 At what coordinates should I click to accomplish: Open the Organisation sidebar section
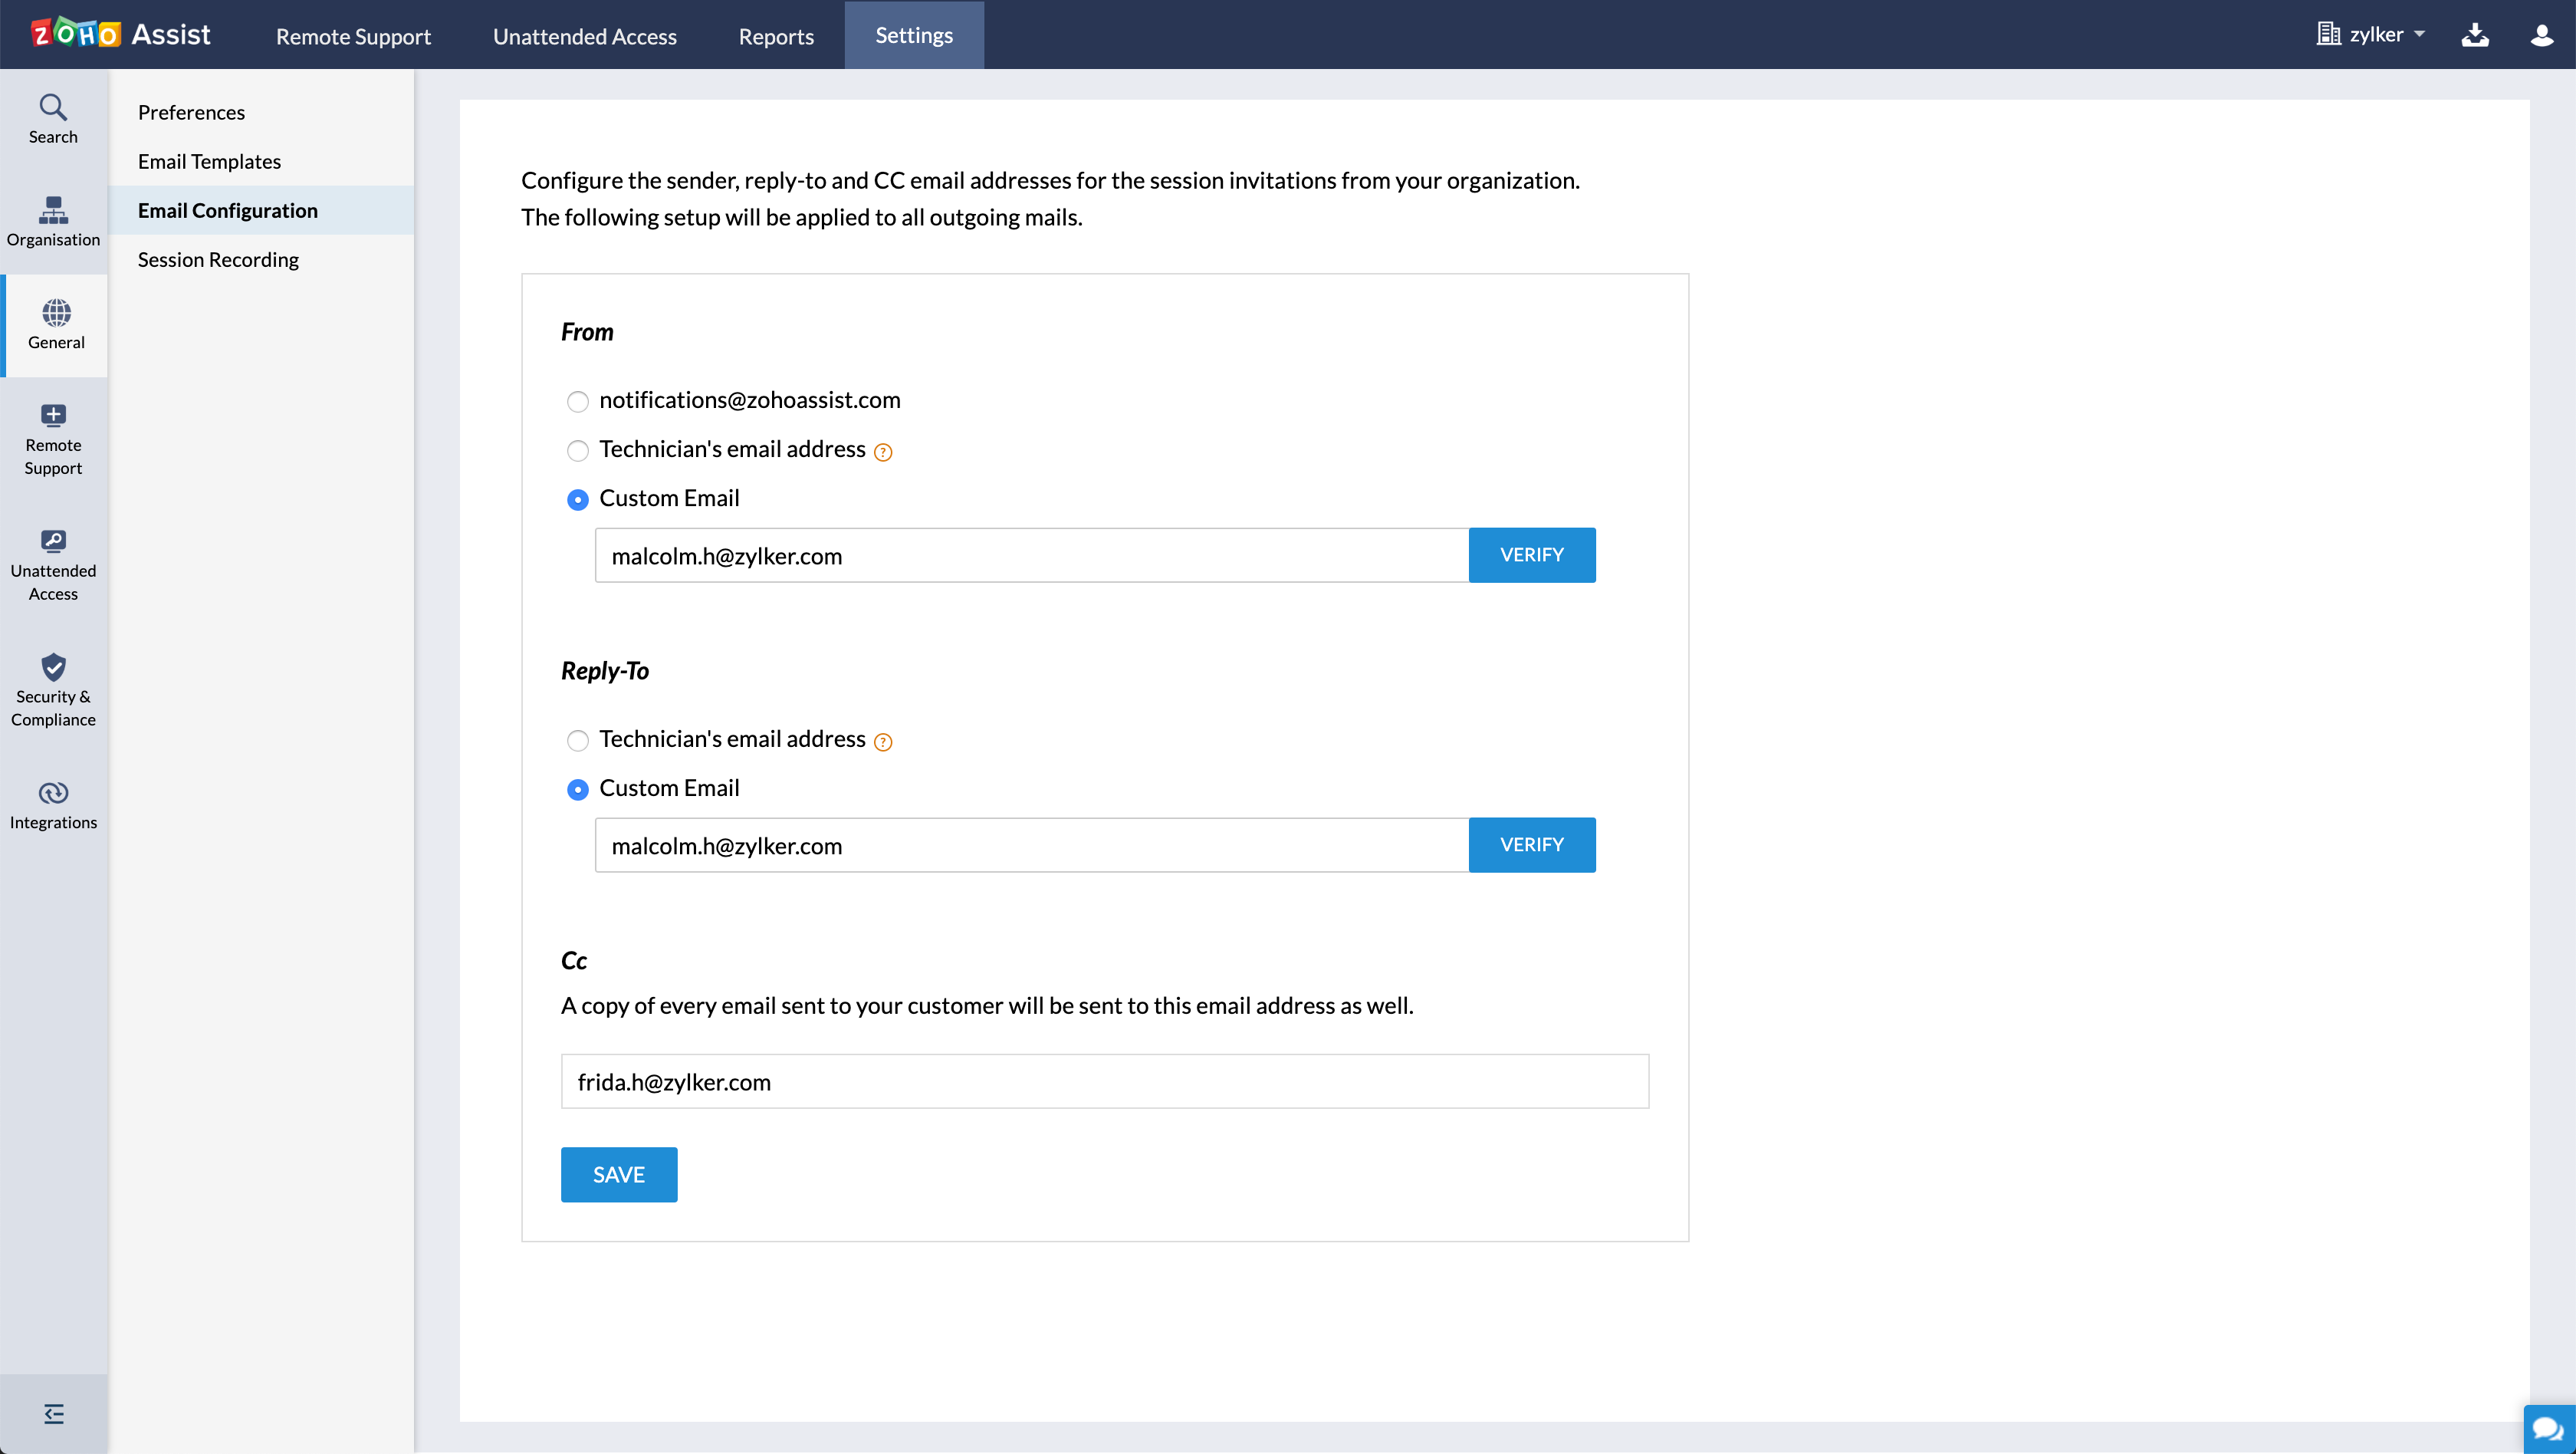(x=53, y=222)
